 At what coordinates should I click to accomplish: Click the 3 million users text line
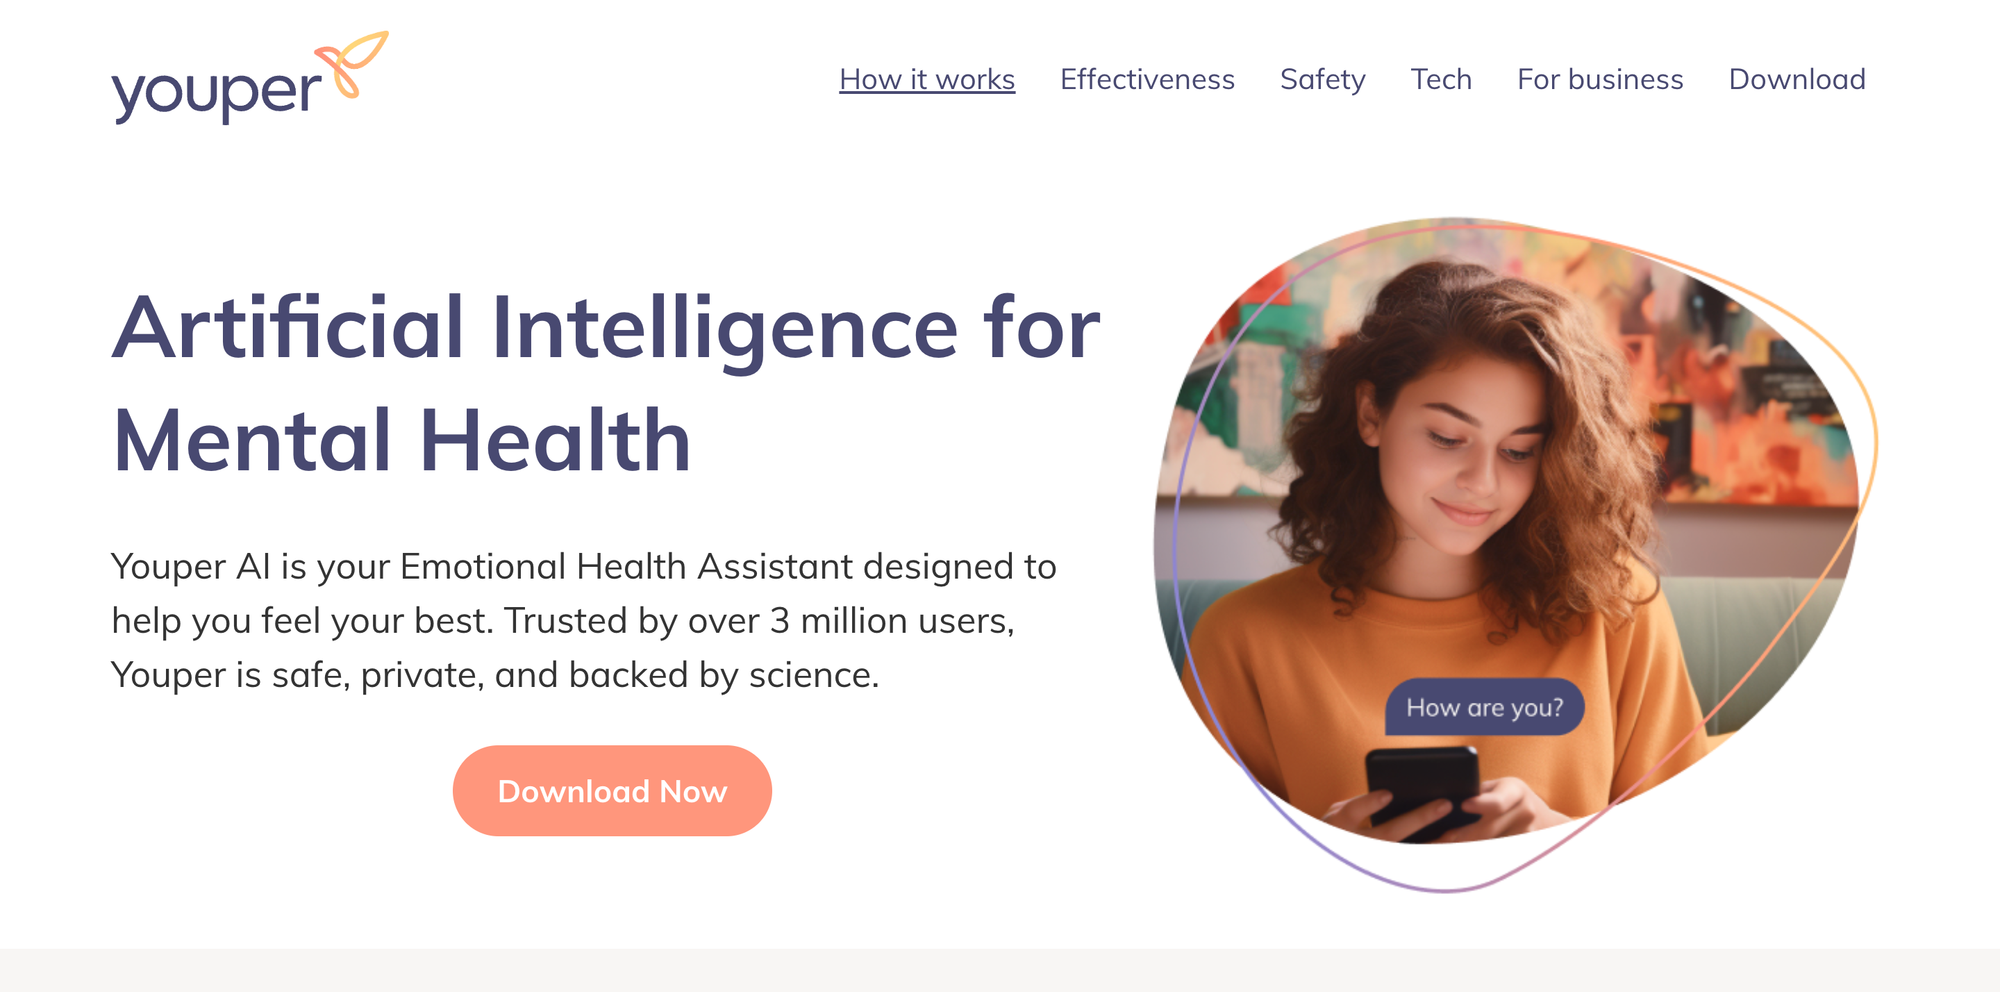tap(563, 621)
